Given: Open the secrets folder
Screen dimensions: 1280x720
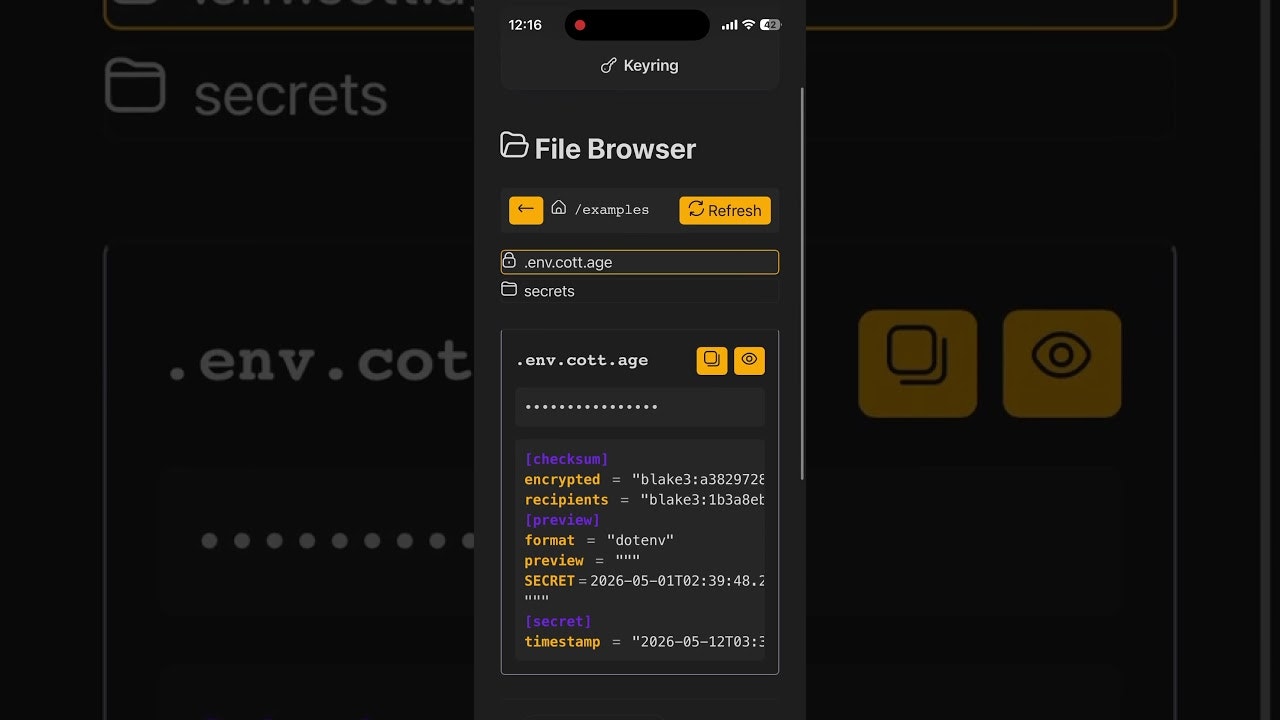Looking at the screenshot, I should point(640,291).
